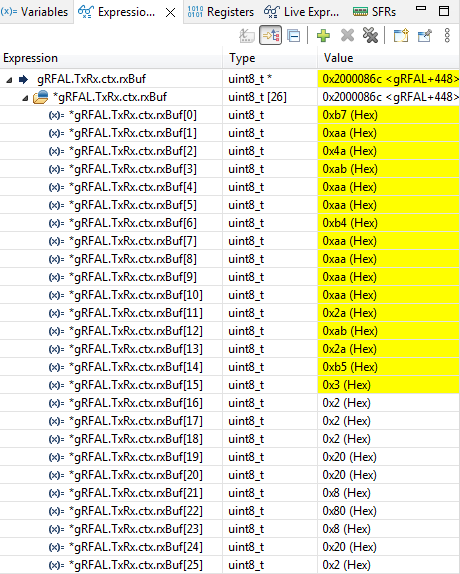Click folder icon of *gRFAL.TxRx.ctx.rxBuf
Viewport: 460px width, 574px height.
coord(40,97)
